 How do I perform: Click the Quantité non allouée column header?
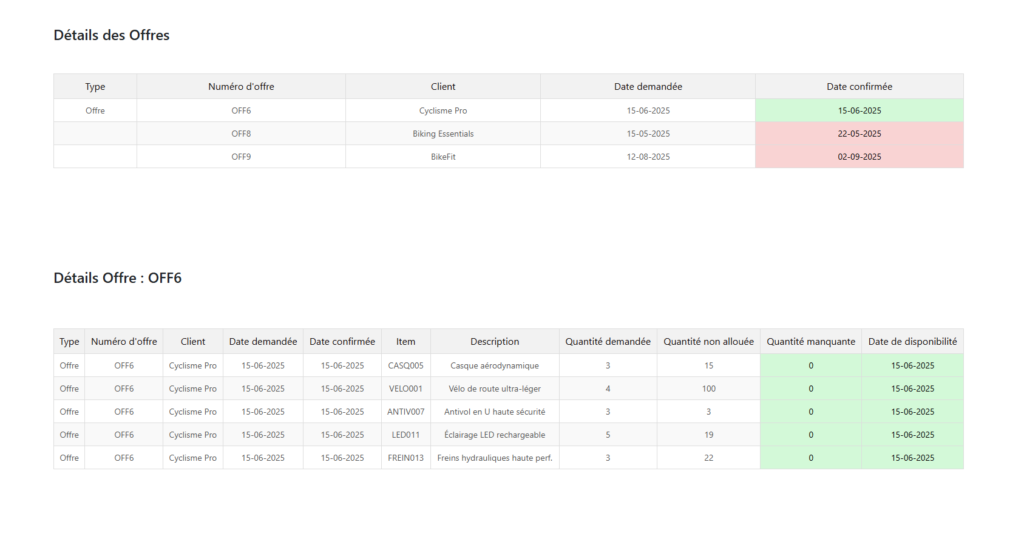pos(708,341)
